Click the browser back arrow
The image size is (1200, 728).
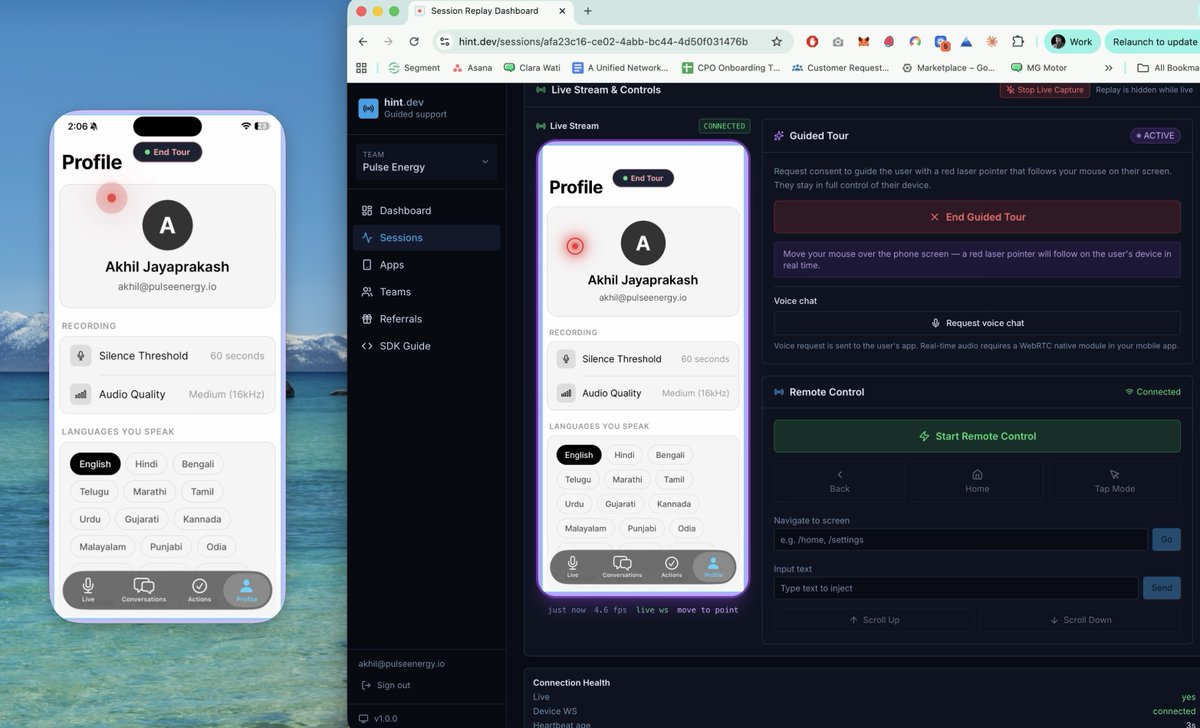point(362,42)
